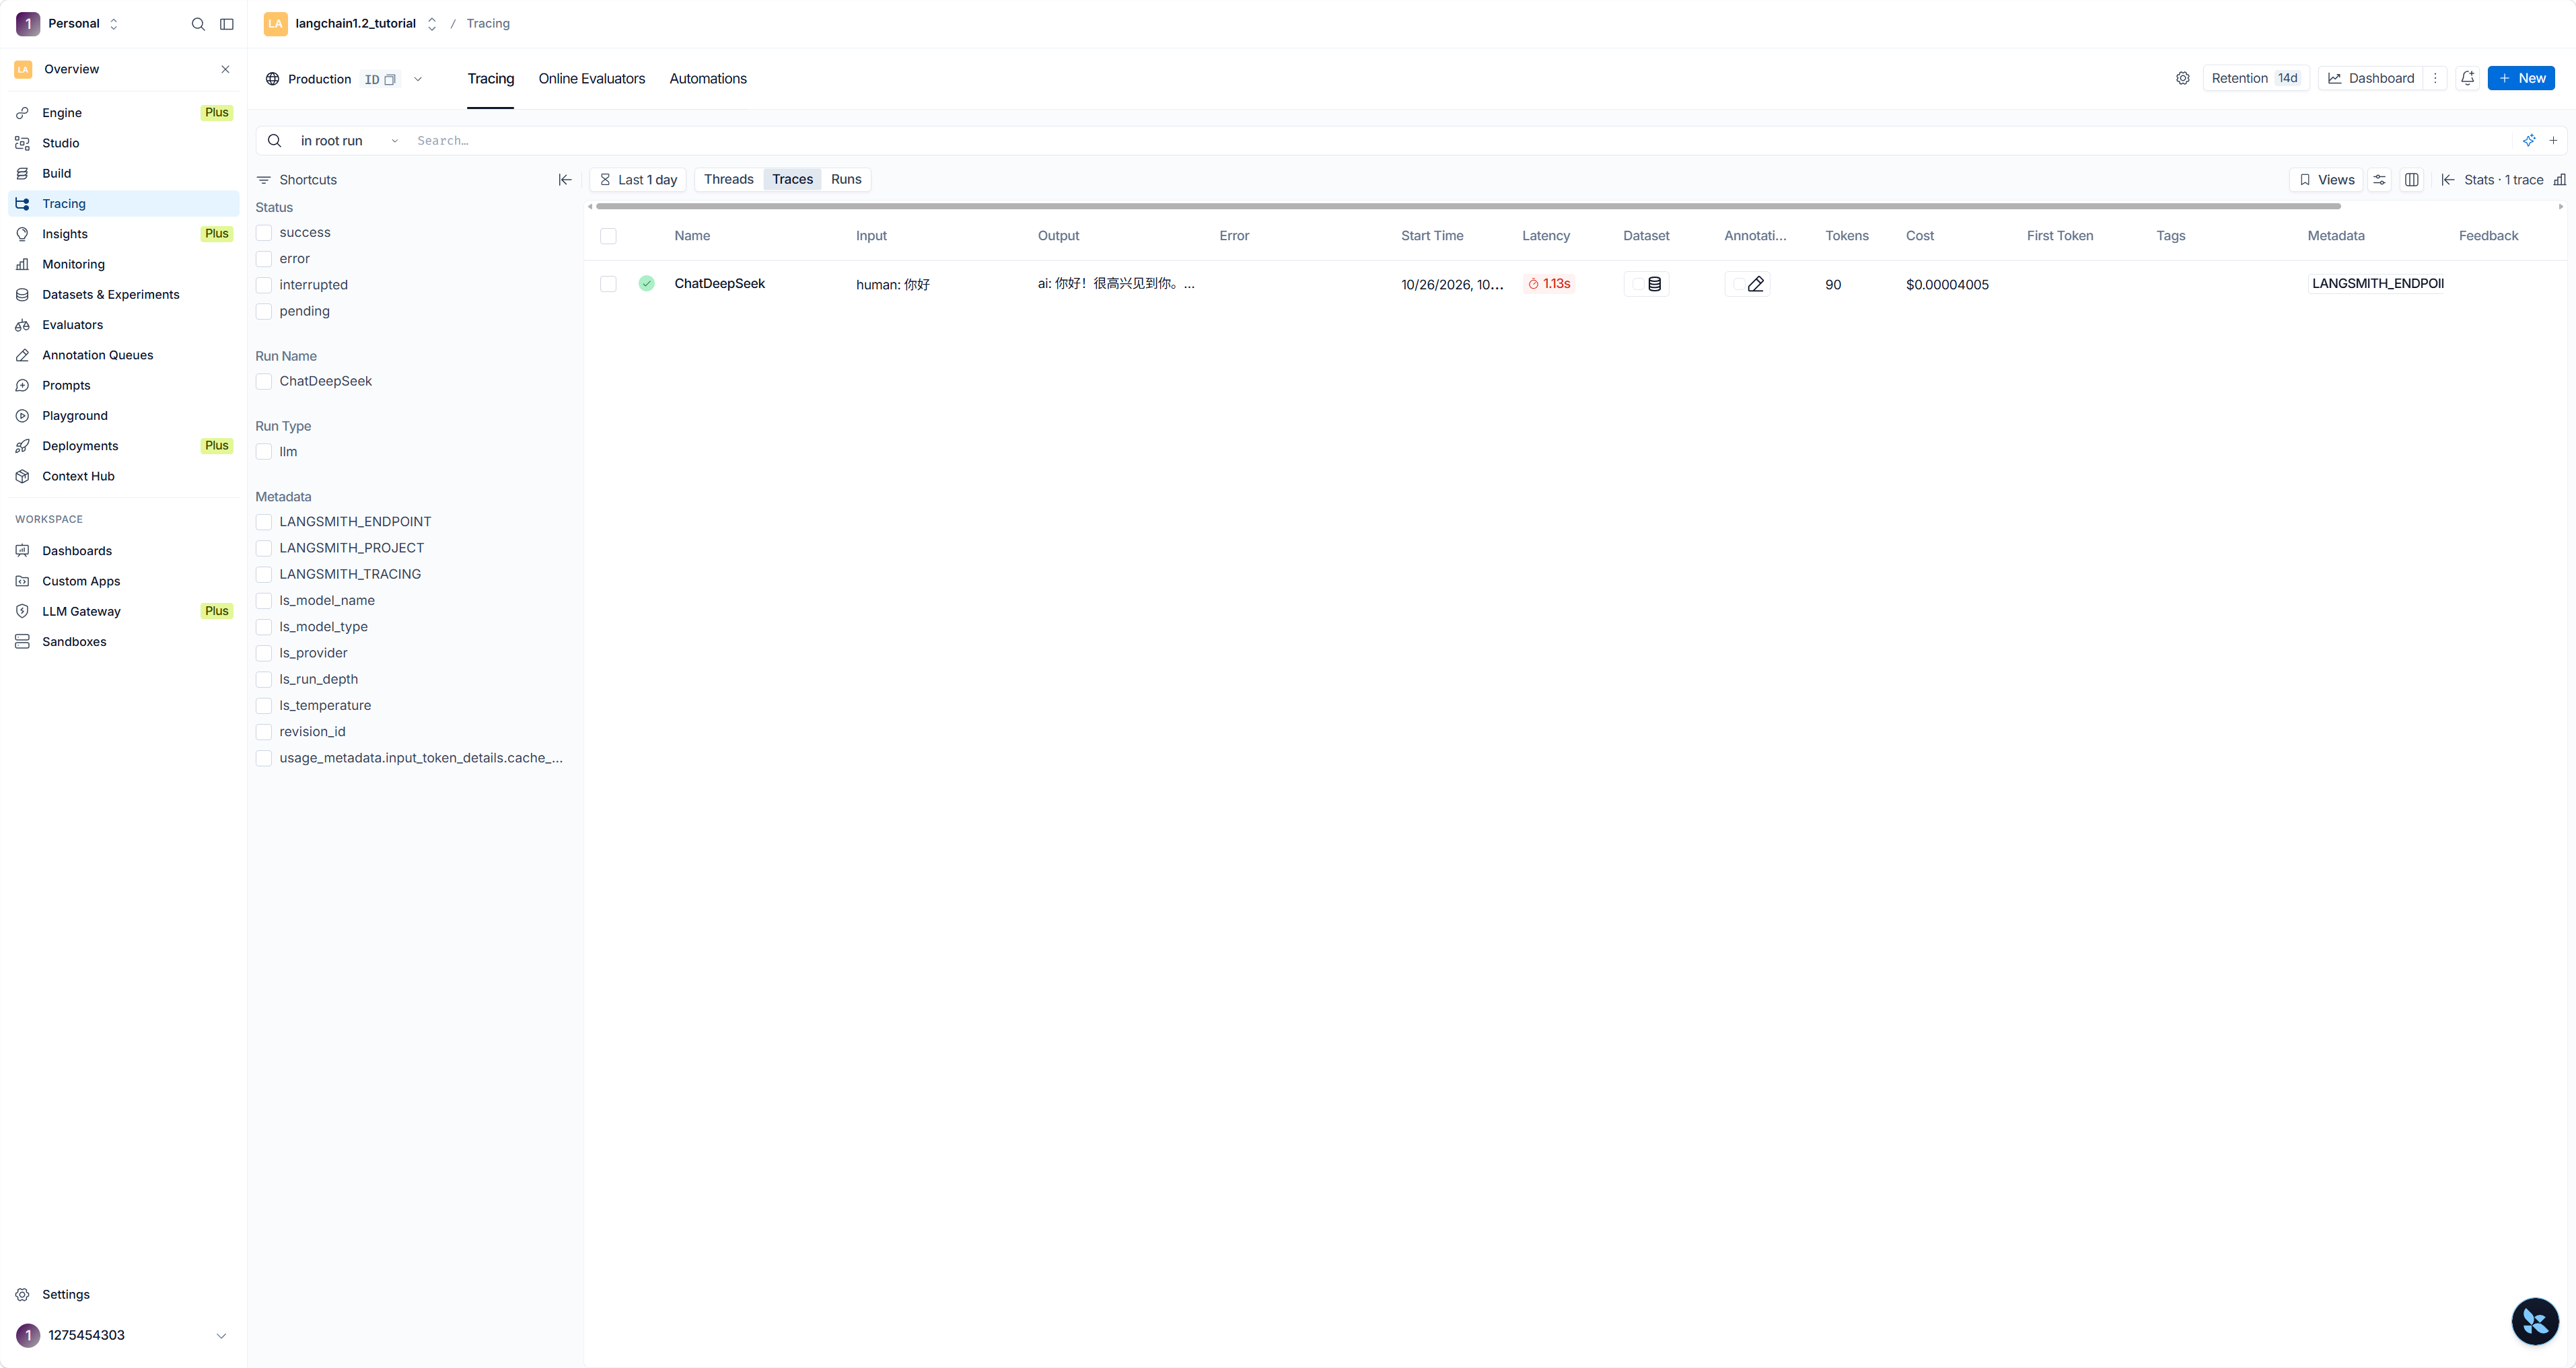Screen dimensions: 2576x1368
Task: Open the Last 1 day time filter
Action: [638, 180]
